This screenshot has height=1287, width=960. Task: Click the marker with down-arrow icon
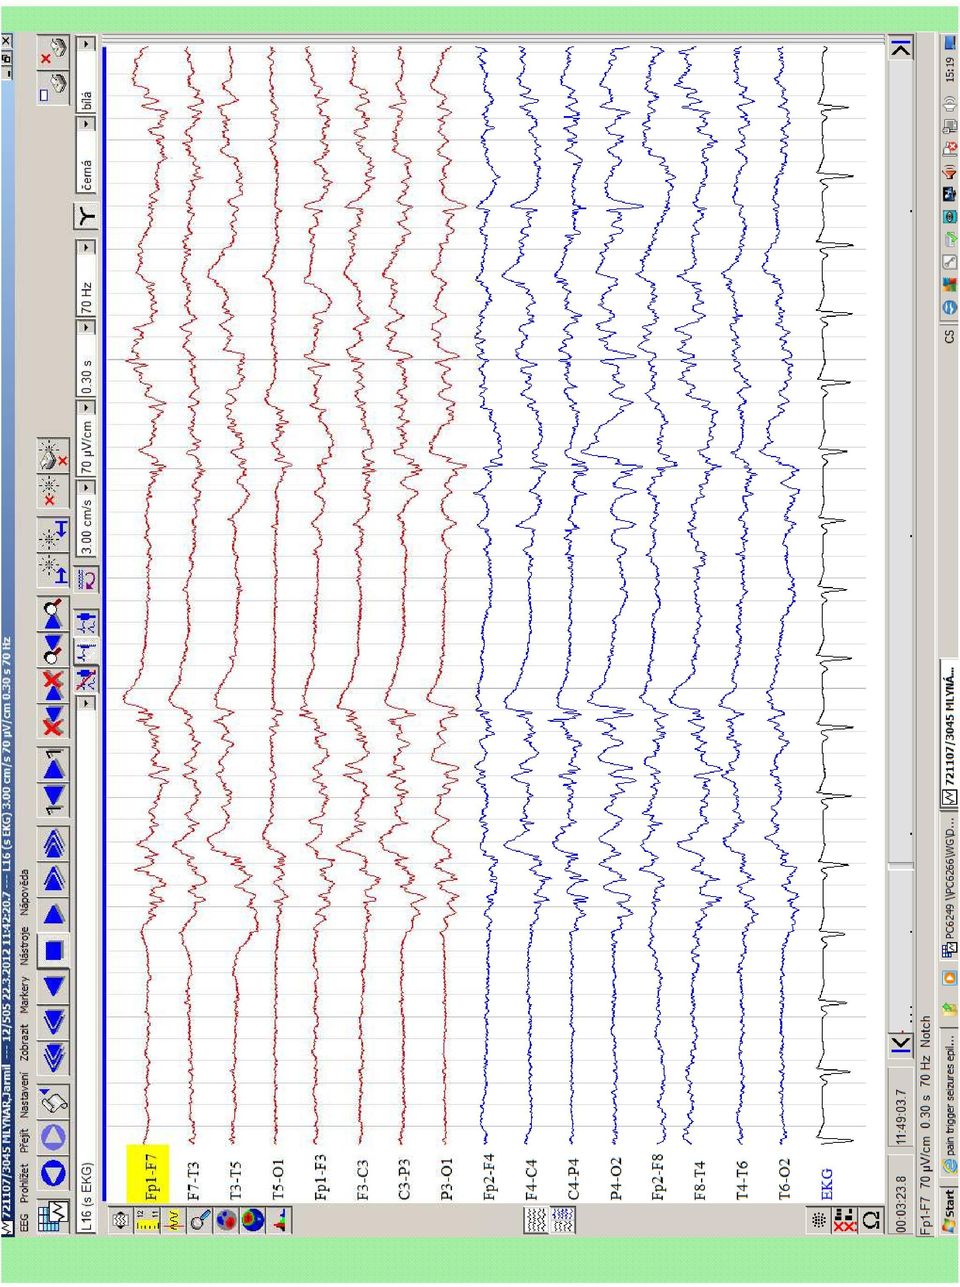(x=53, y=533)
